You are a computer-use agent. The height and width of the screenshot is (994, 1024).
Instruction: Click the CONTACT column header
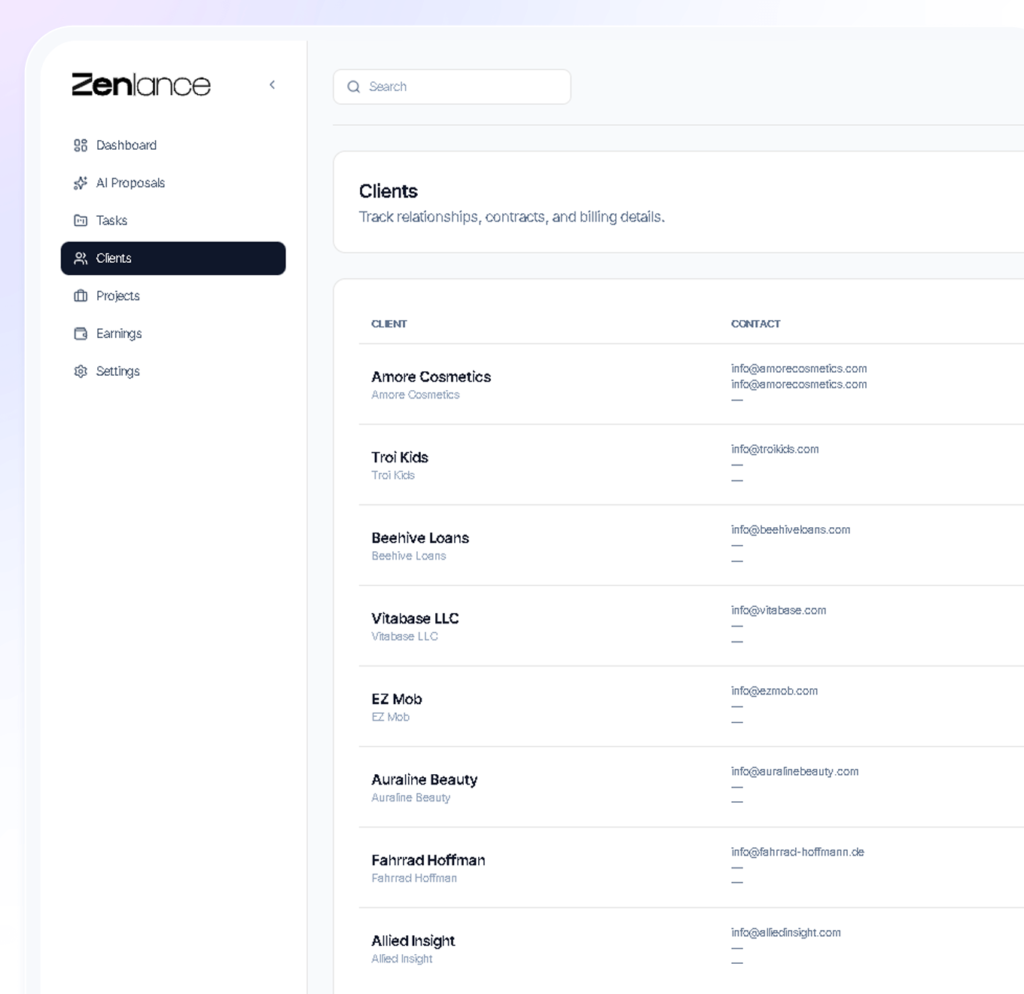click(x=755, y=324)
